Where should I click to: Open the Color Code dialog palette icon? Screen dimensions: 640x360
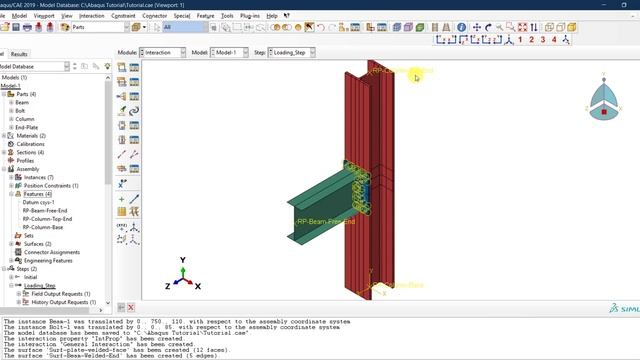(x=64, y=27)
